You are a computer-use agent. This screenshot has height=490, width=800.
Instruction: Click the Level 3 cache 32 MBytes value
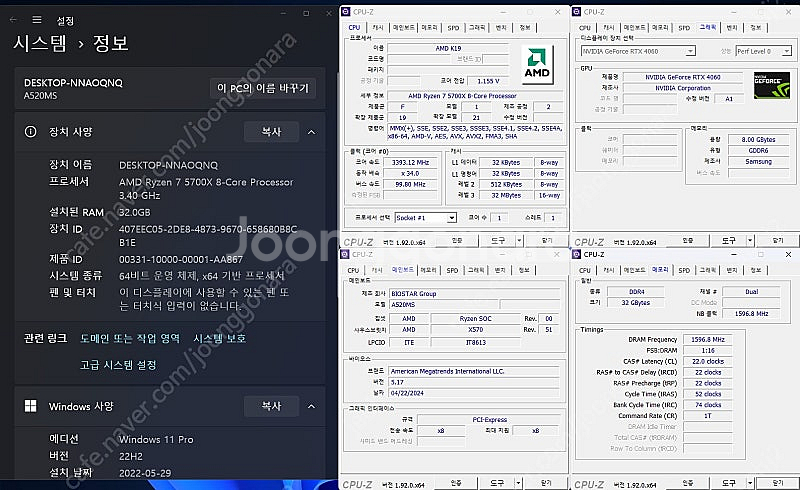[x=506, y=195]
